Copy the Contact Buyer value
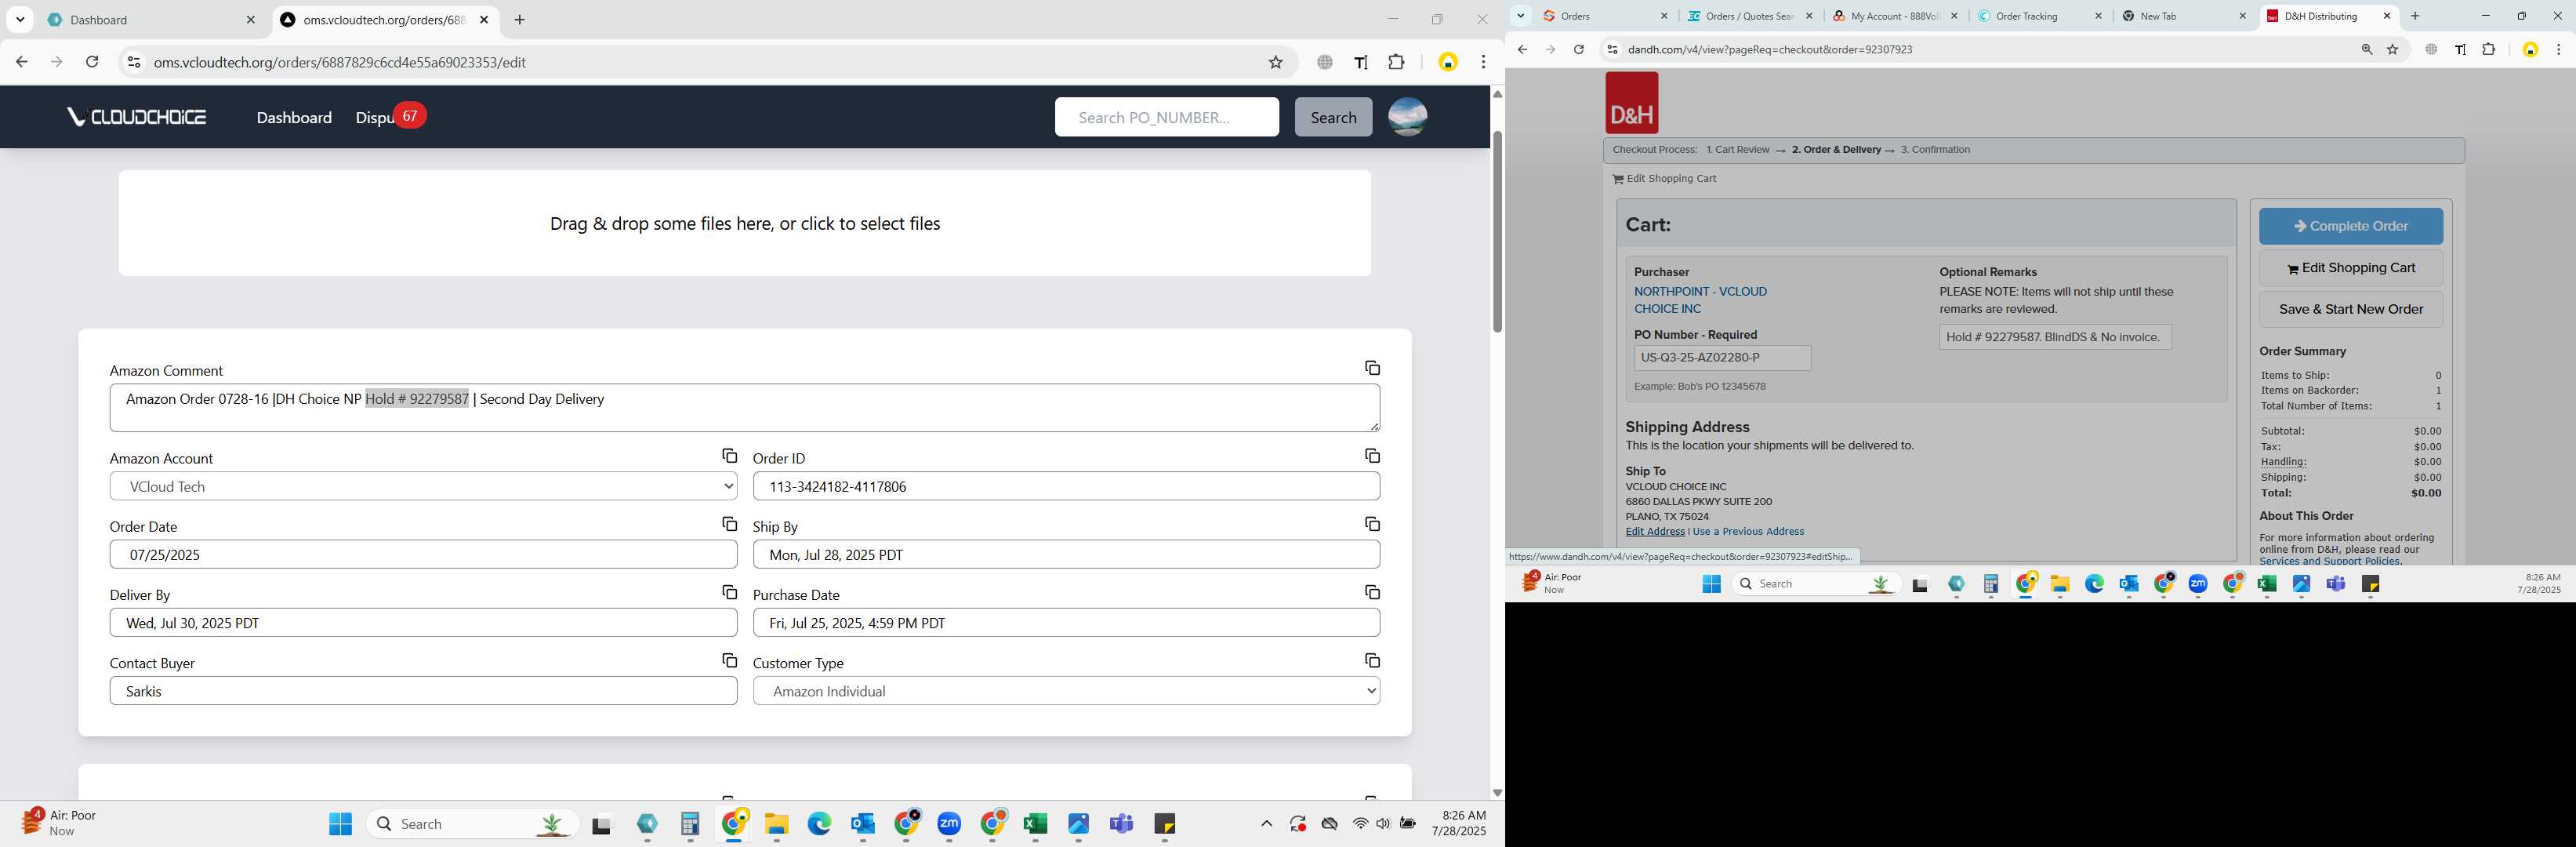Viewport: 2576px width, 847px height. pos(729,660)
